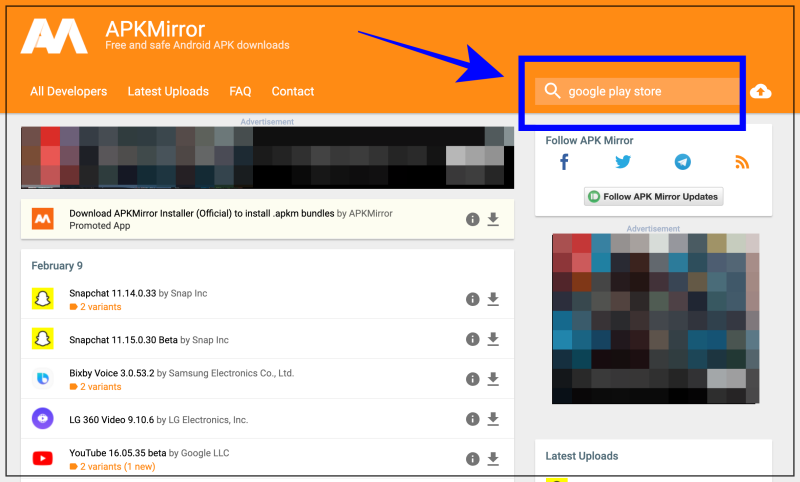Open the Snapchat 11.14.0.33 link
The height and width of the screenshot is (482, 800).
pyautogui.click(x=113, y=293)
